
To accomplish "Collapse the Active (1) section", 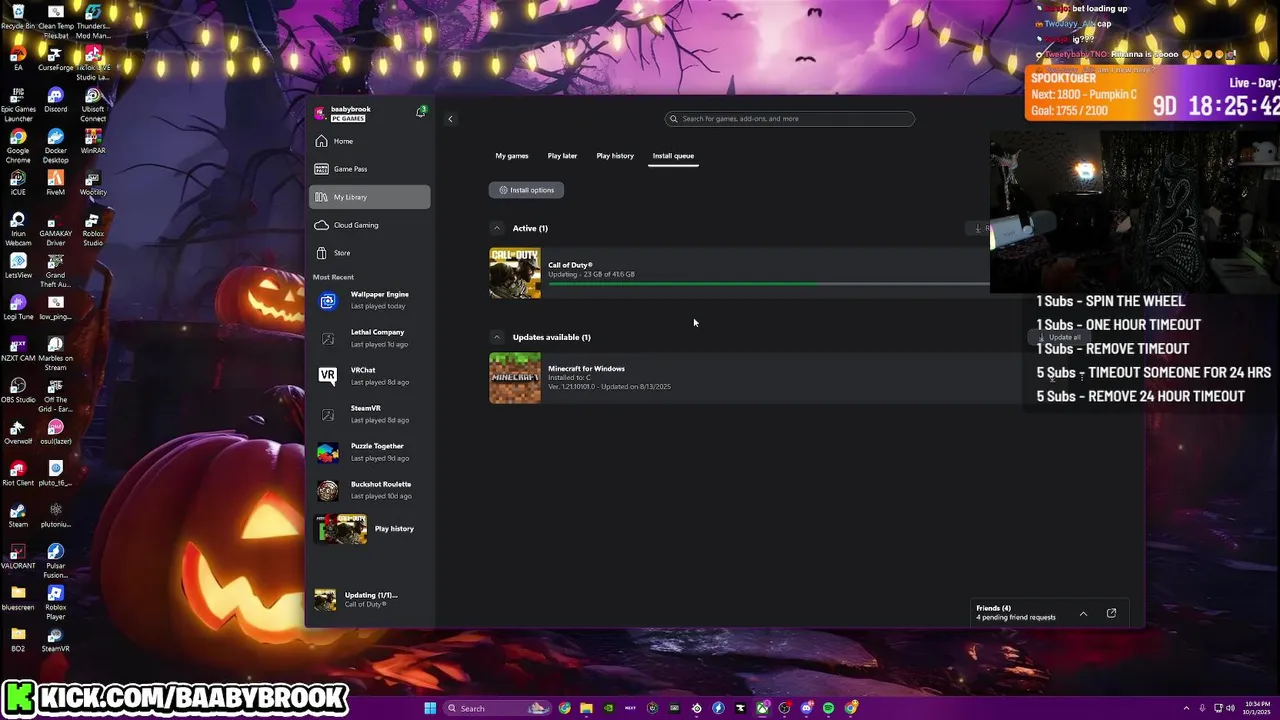I will [x=497, y=228].
